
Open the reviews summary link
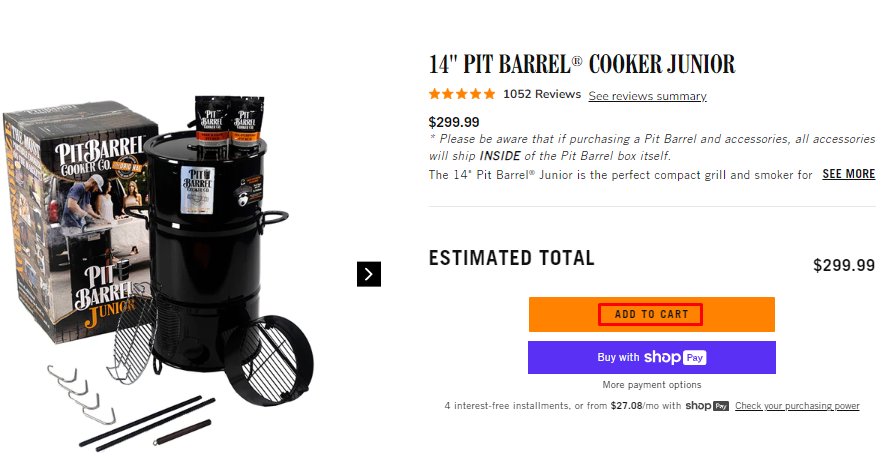(647, 96)
